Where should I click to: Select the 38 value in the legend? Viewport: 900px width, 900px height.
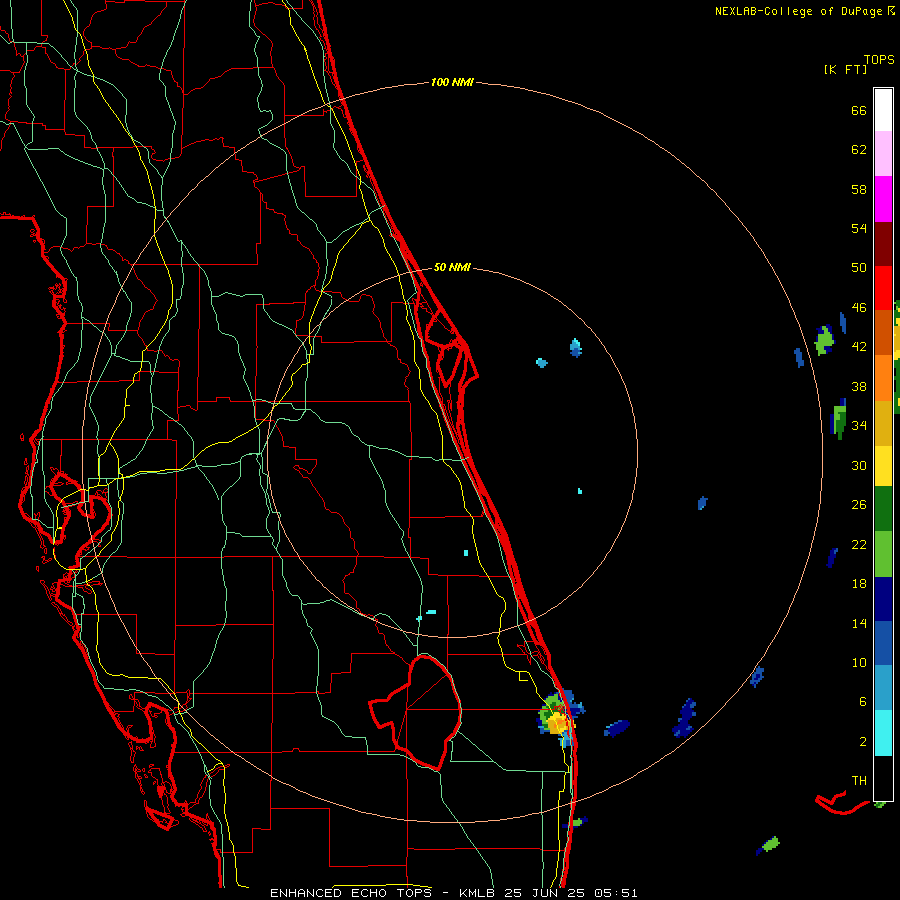[x=859, y=386]
